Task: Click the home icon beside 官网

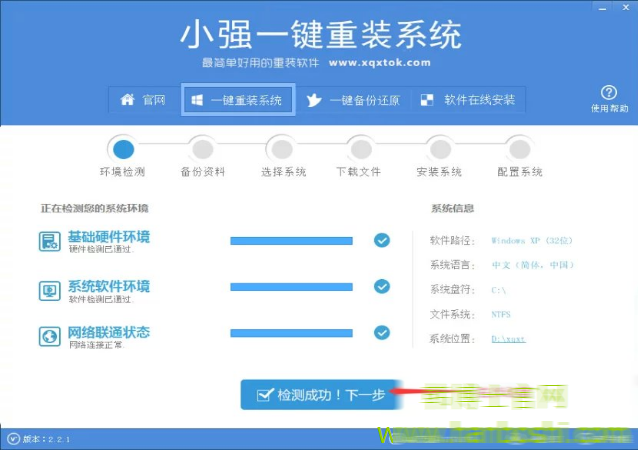Action: [x=127, y=100]
